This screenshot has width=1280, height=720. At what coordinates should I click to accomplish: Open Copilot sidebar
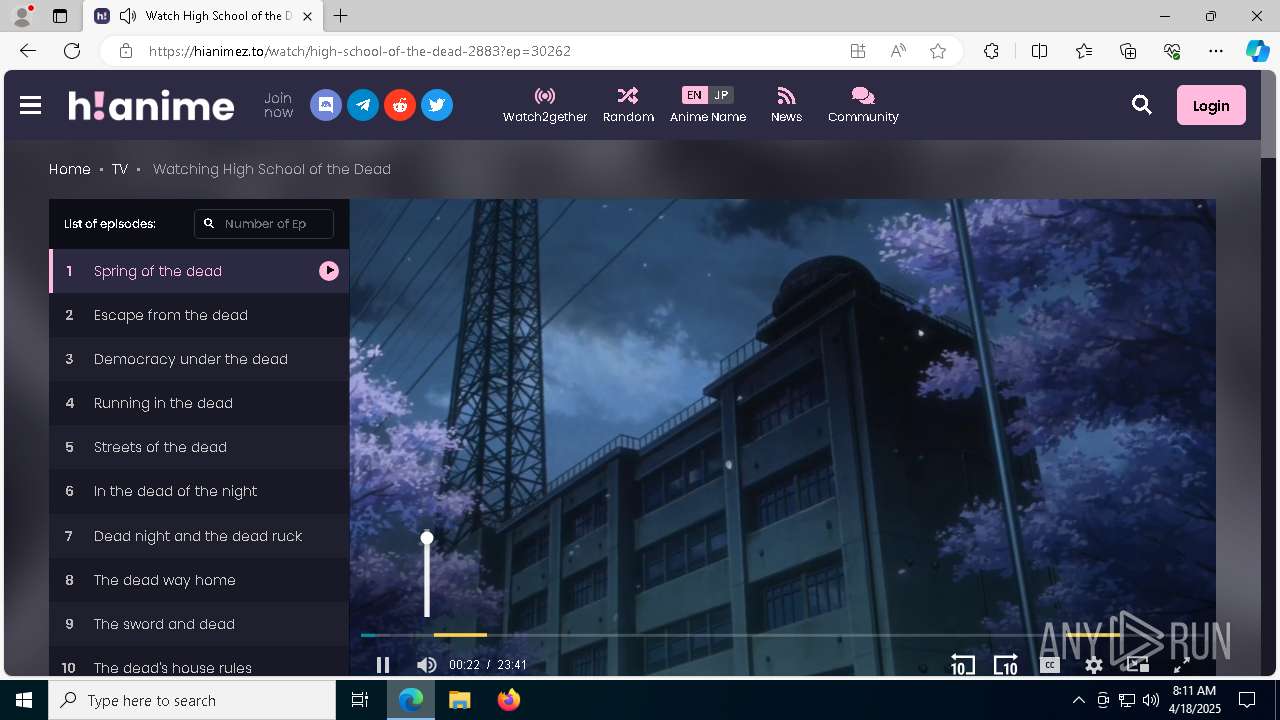point(1257,51)
